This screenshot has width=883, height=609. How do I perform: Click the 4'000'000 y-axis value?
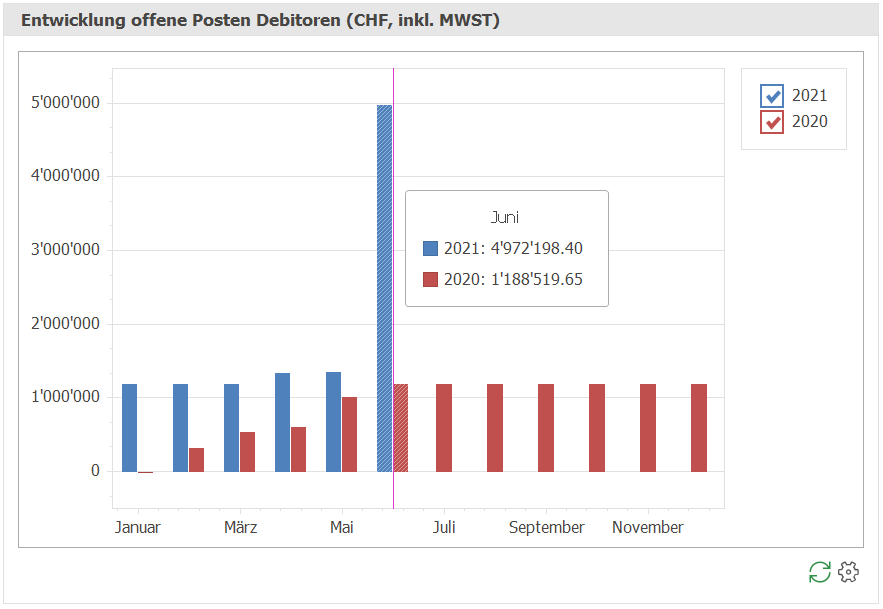tap(65, 176)
